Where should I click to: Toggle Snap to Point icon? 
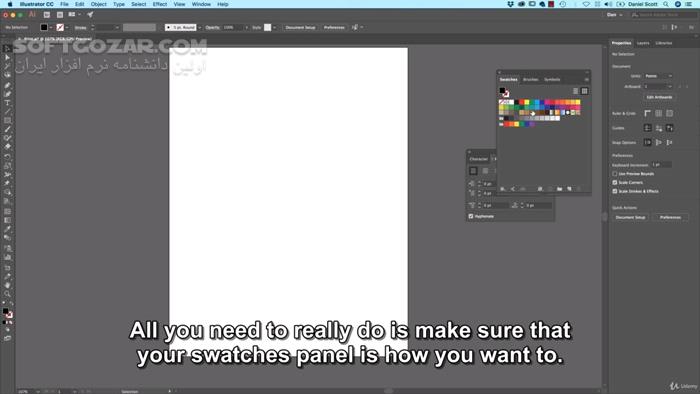point(647,142)
